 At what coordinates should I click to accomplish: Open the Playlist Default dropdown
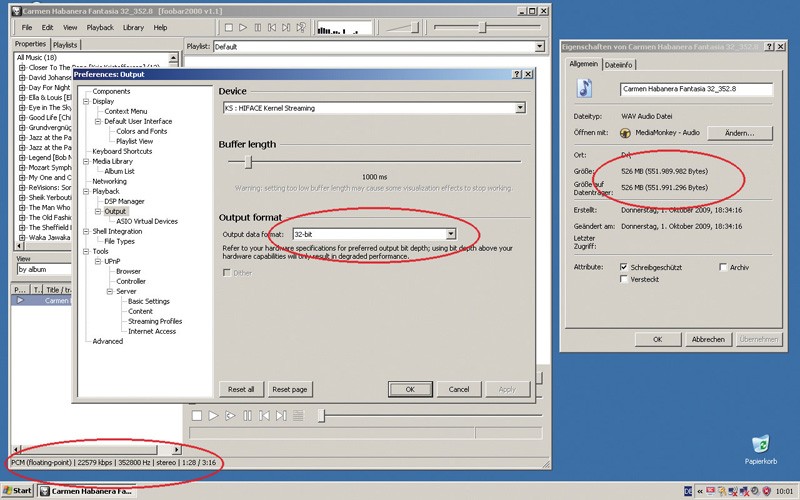[x=540, y=46]
